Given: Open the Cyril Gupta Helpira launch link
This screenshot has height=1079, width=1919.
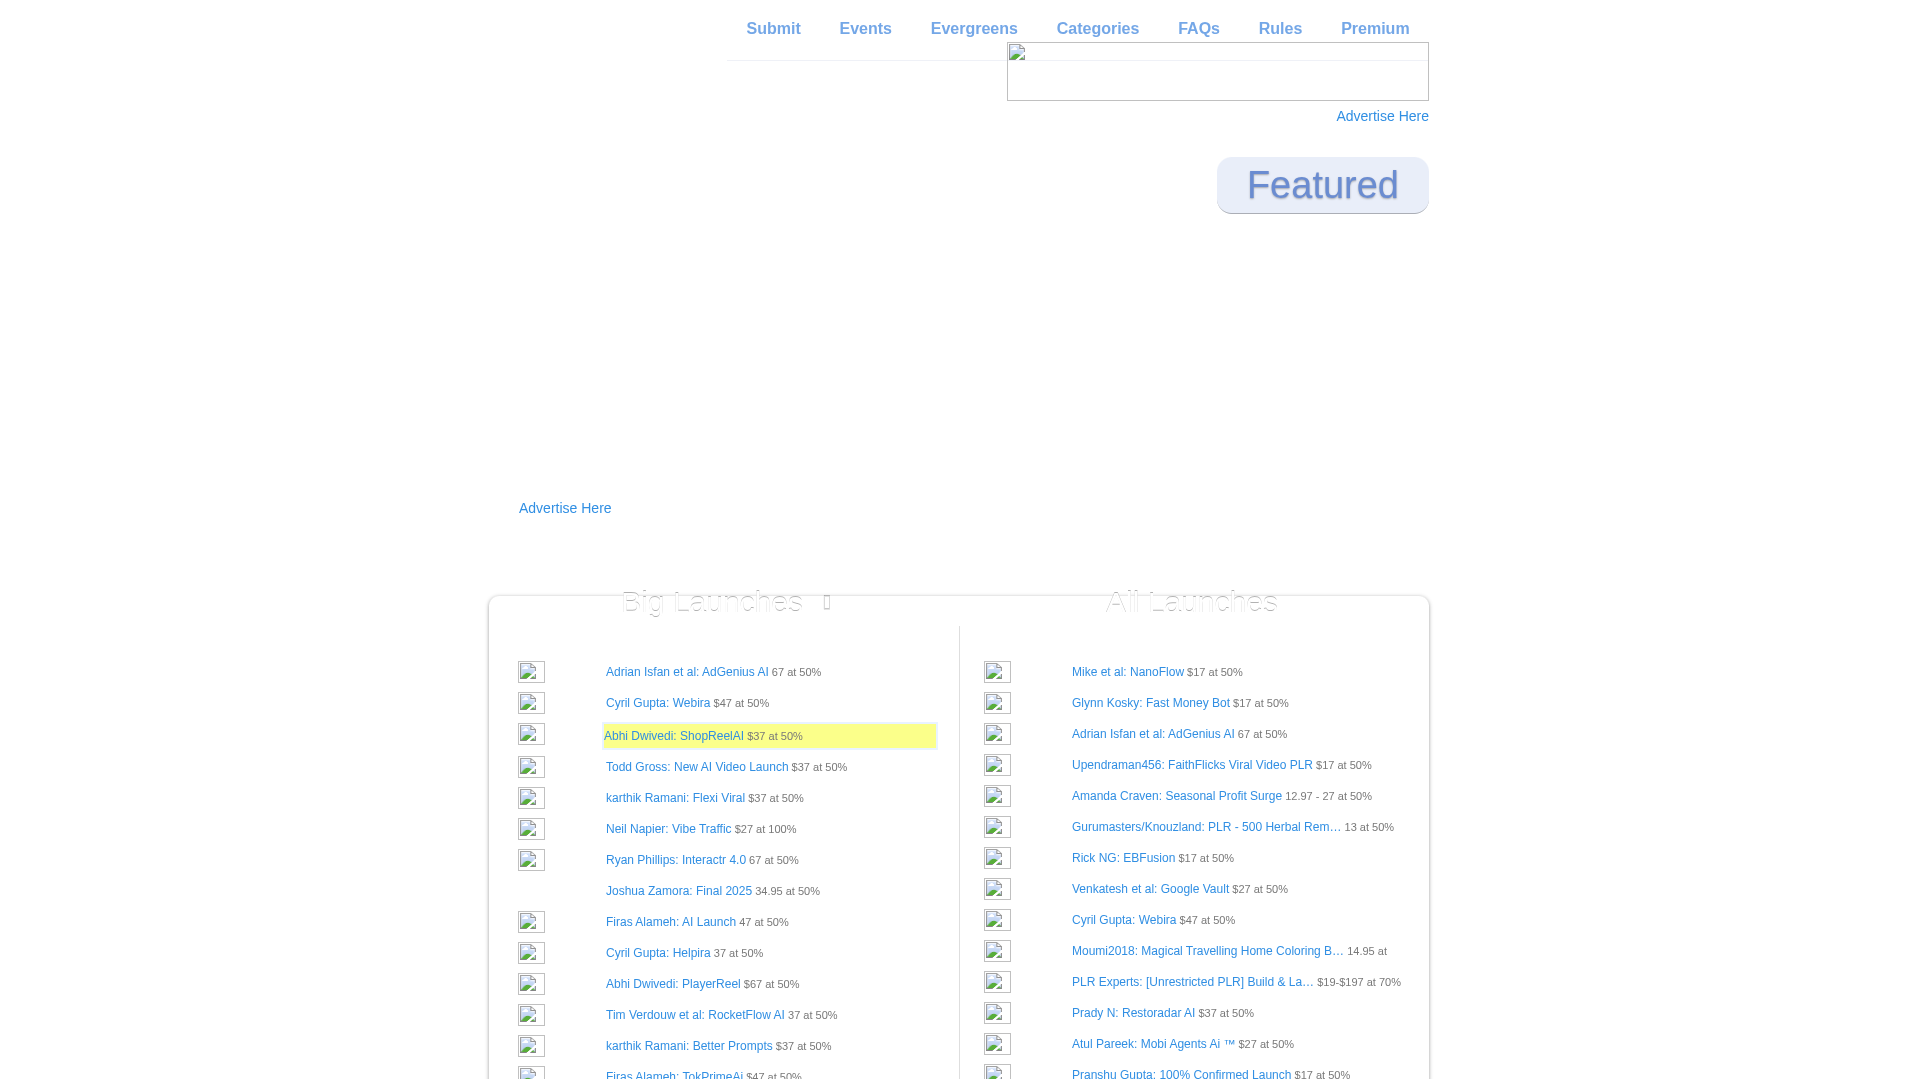Looking at the screenshot, I should pos(658,953).
